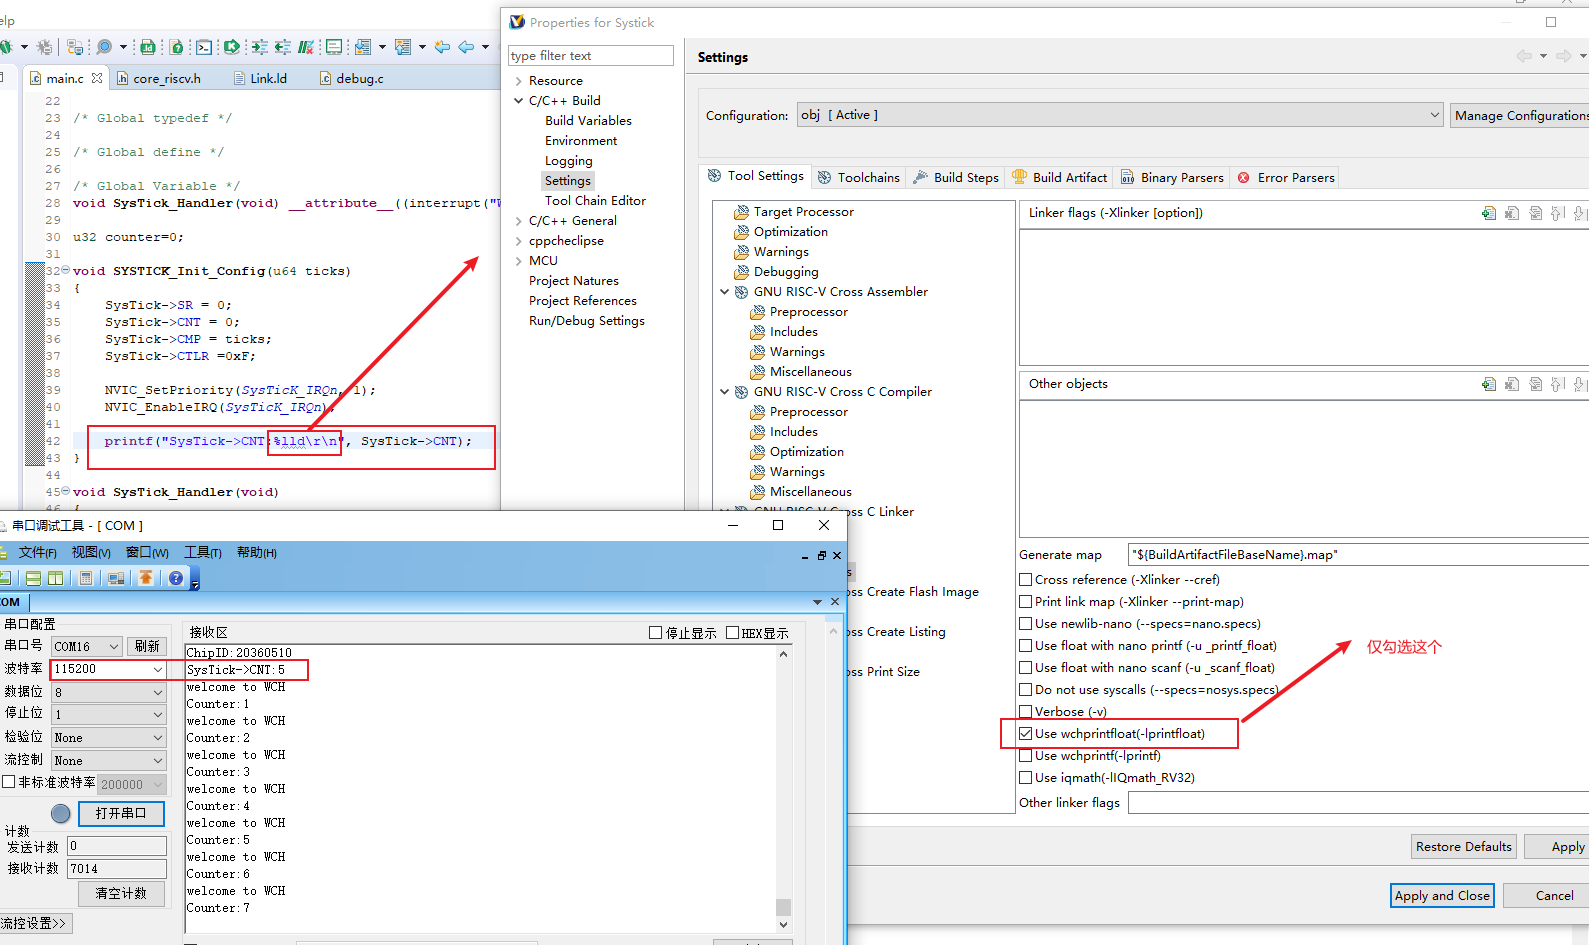1589x945 pixels.
Task: Enable Use wchprintf(-lprintf) checkbox
Action: pyautogui.click(x=1025, y=755)
